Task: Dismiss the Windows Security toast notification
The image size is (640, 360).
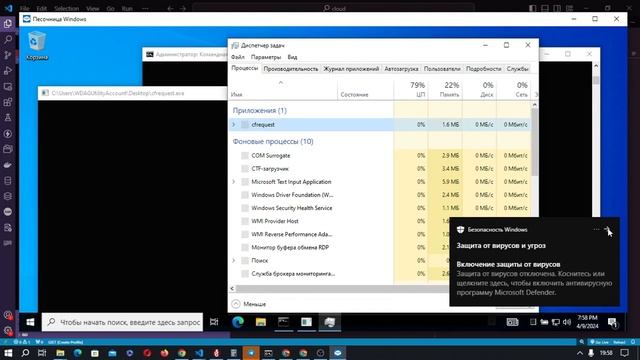Action: (607, 229)
